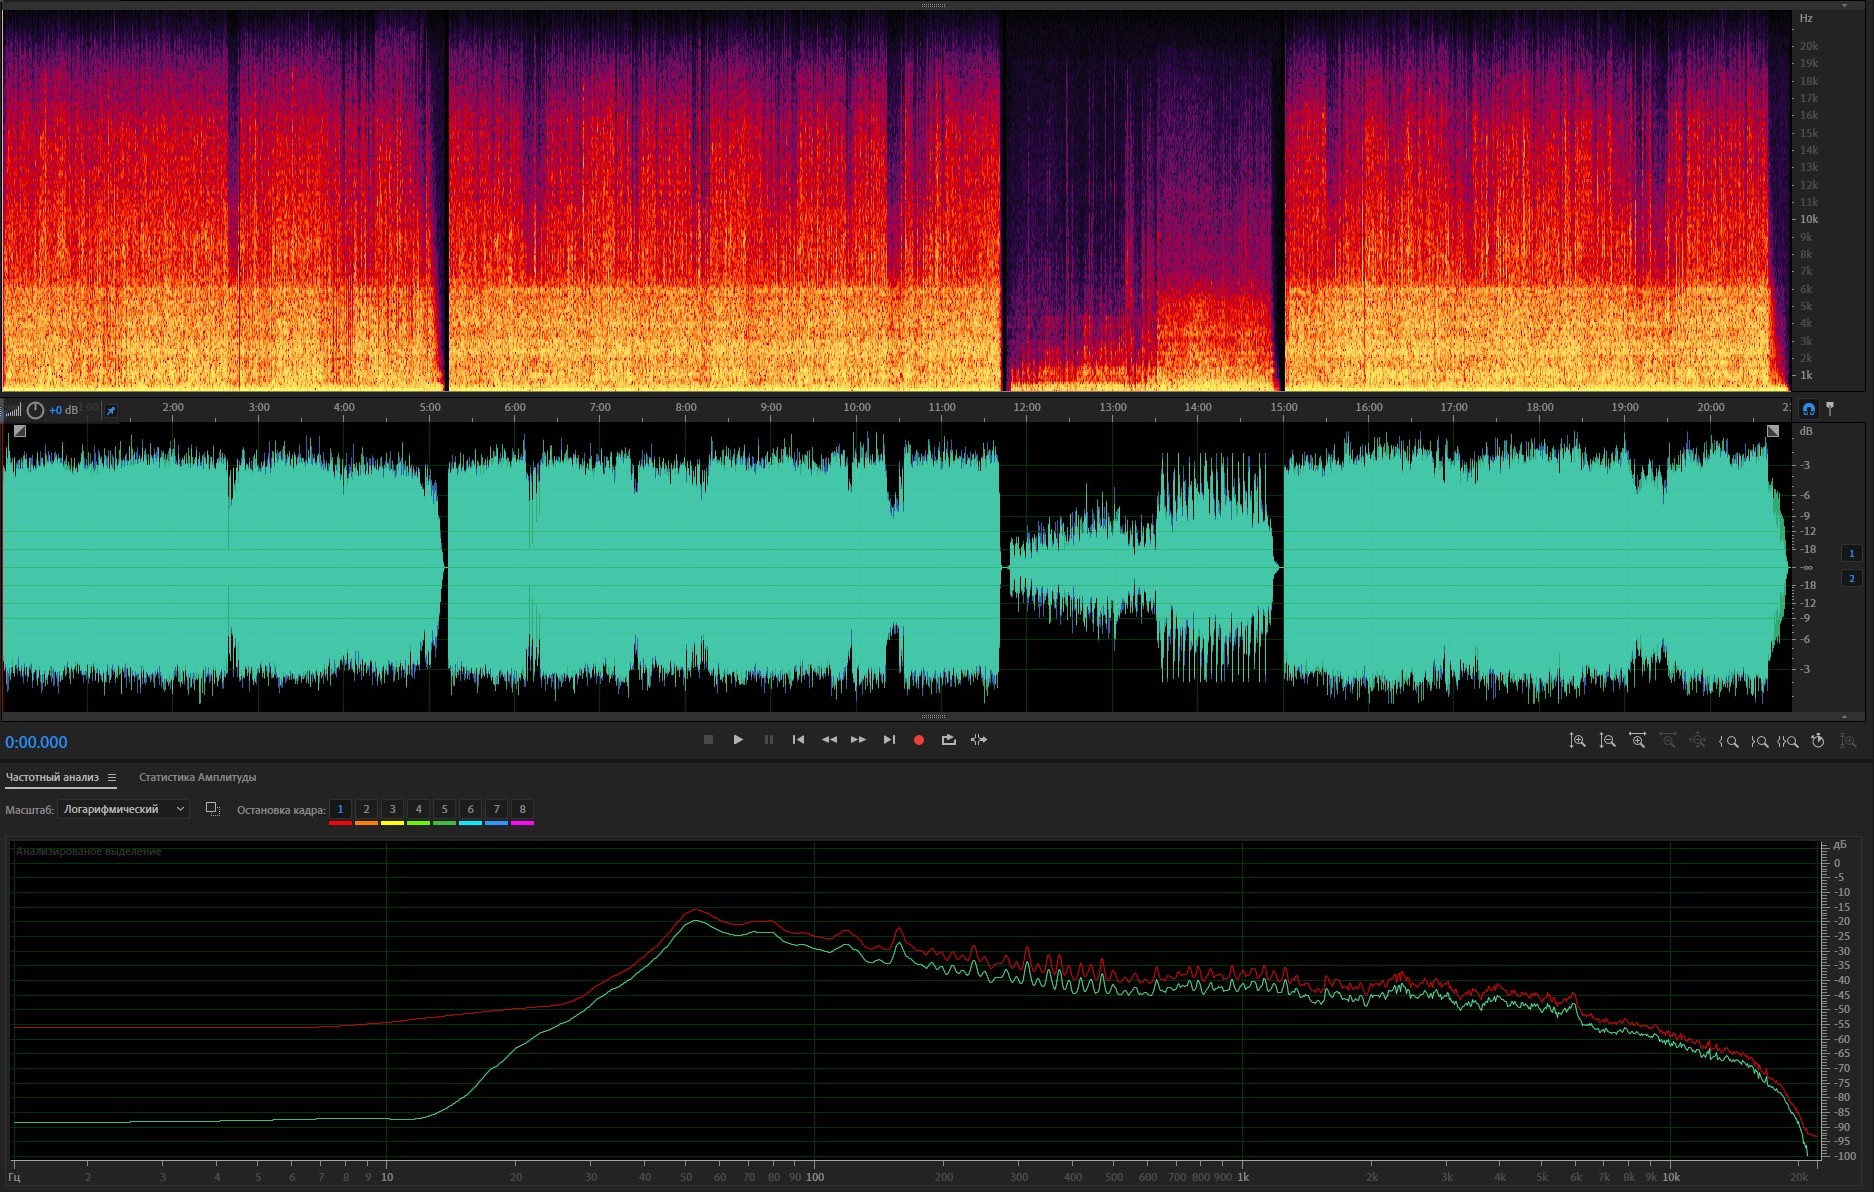Switch to the Статистика Амплитуды tab
This screenshot has width=1874, height=1192.
coord(197,777)
